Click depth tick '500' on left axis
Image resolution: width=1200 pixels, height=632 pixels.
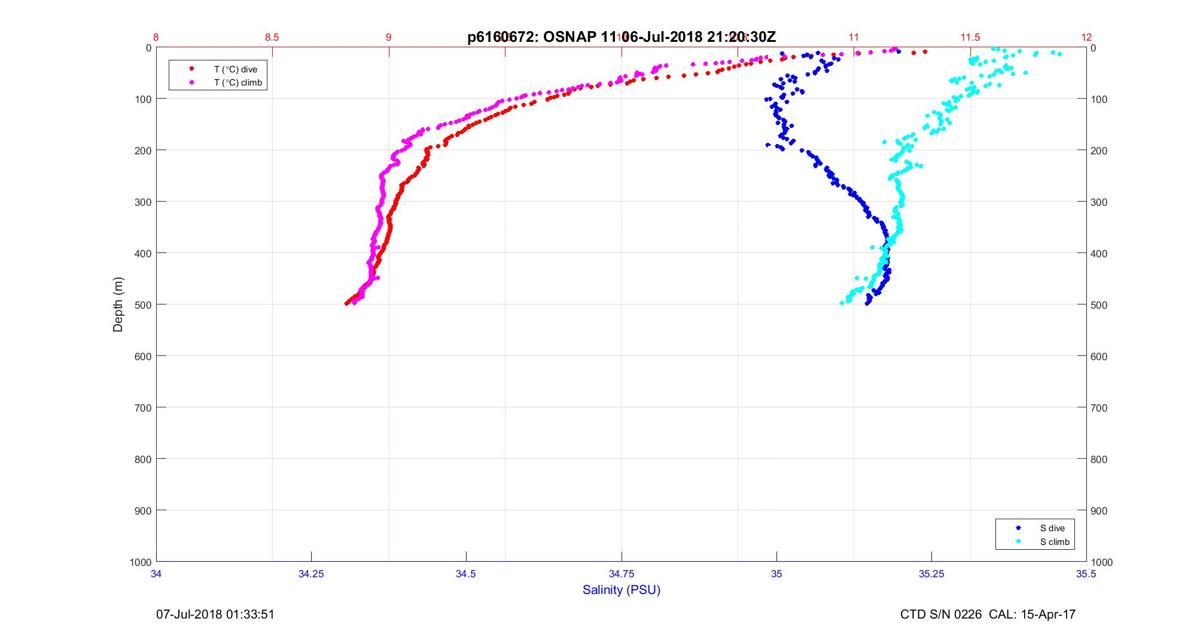coord(142,304)
